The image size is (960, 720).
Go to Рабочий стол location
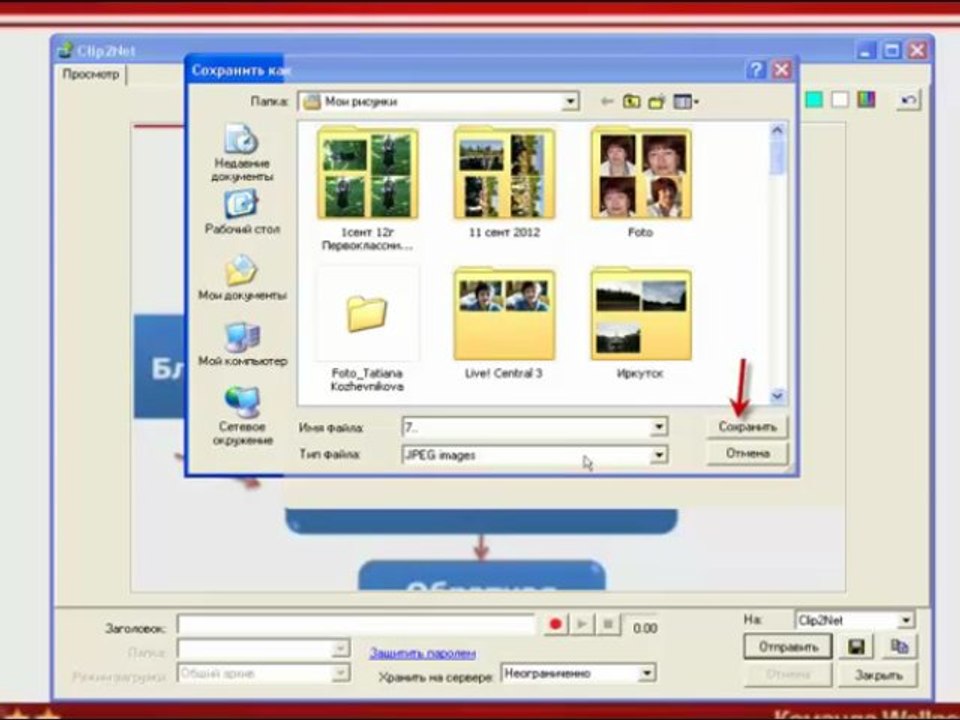coord(242,212)
